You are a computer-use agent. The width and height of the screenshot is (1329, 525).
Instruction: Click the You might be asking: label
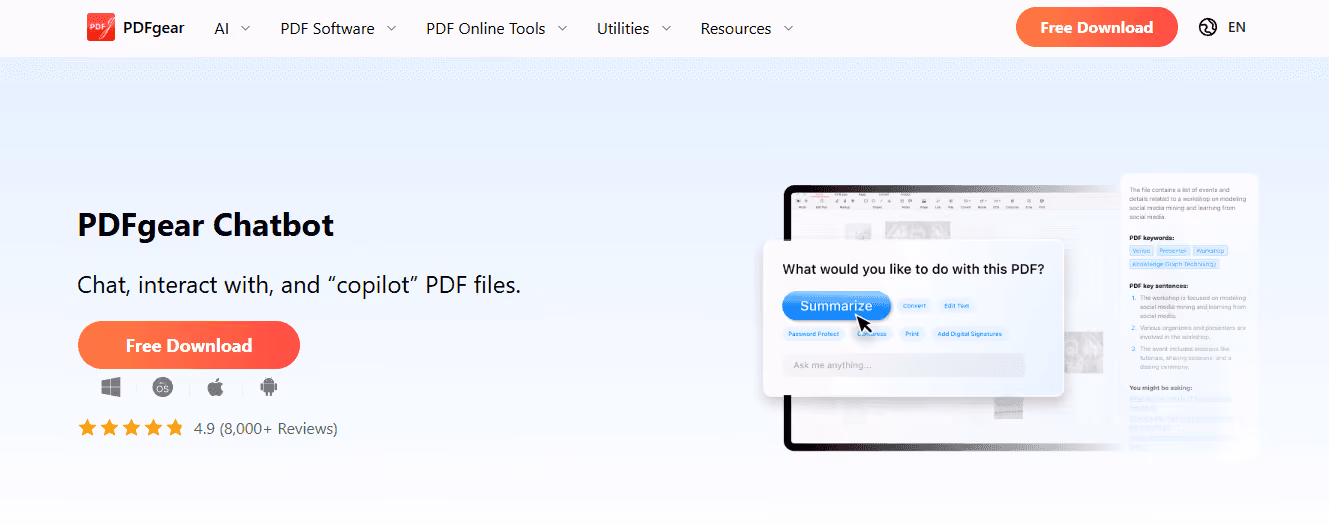(1161, 387)
